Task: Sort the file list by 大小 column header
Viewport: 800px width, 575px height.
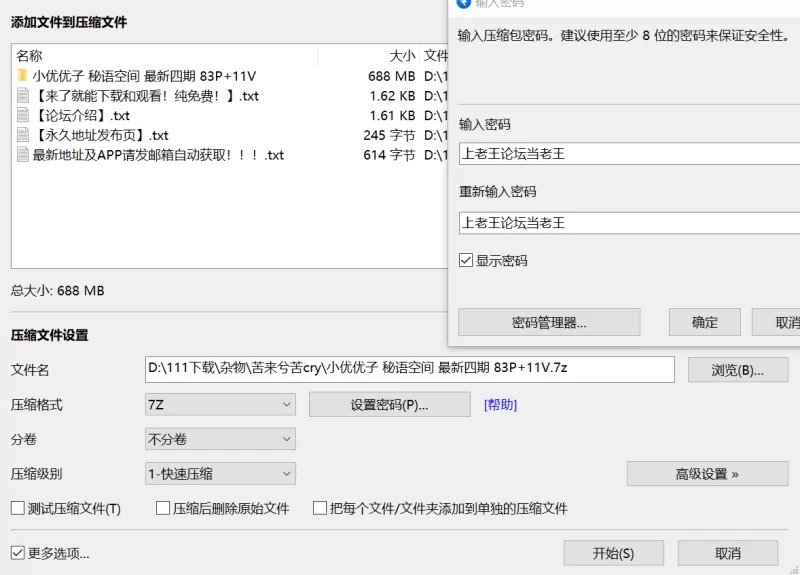Action: (x=368, y=56)
